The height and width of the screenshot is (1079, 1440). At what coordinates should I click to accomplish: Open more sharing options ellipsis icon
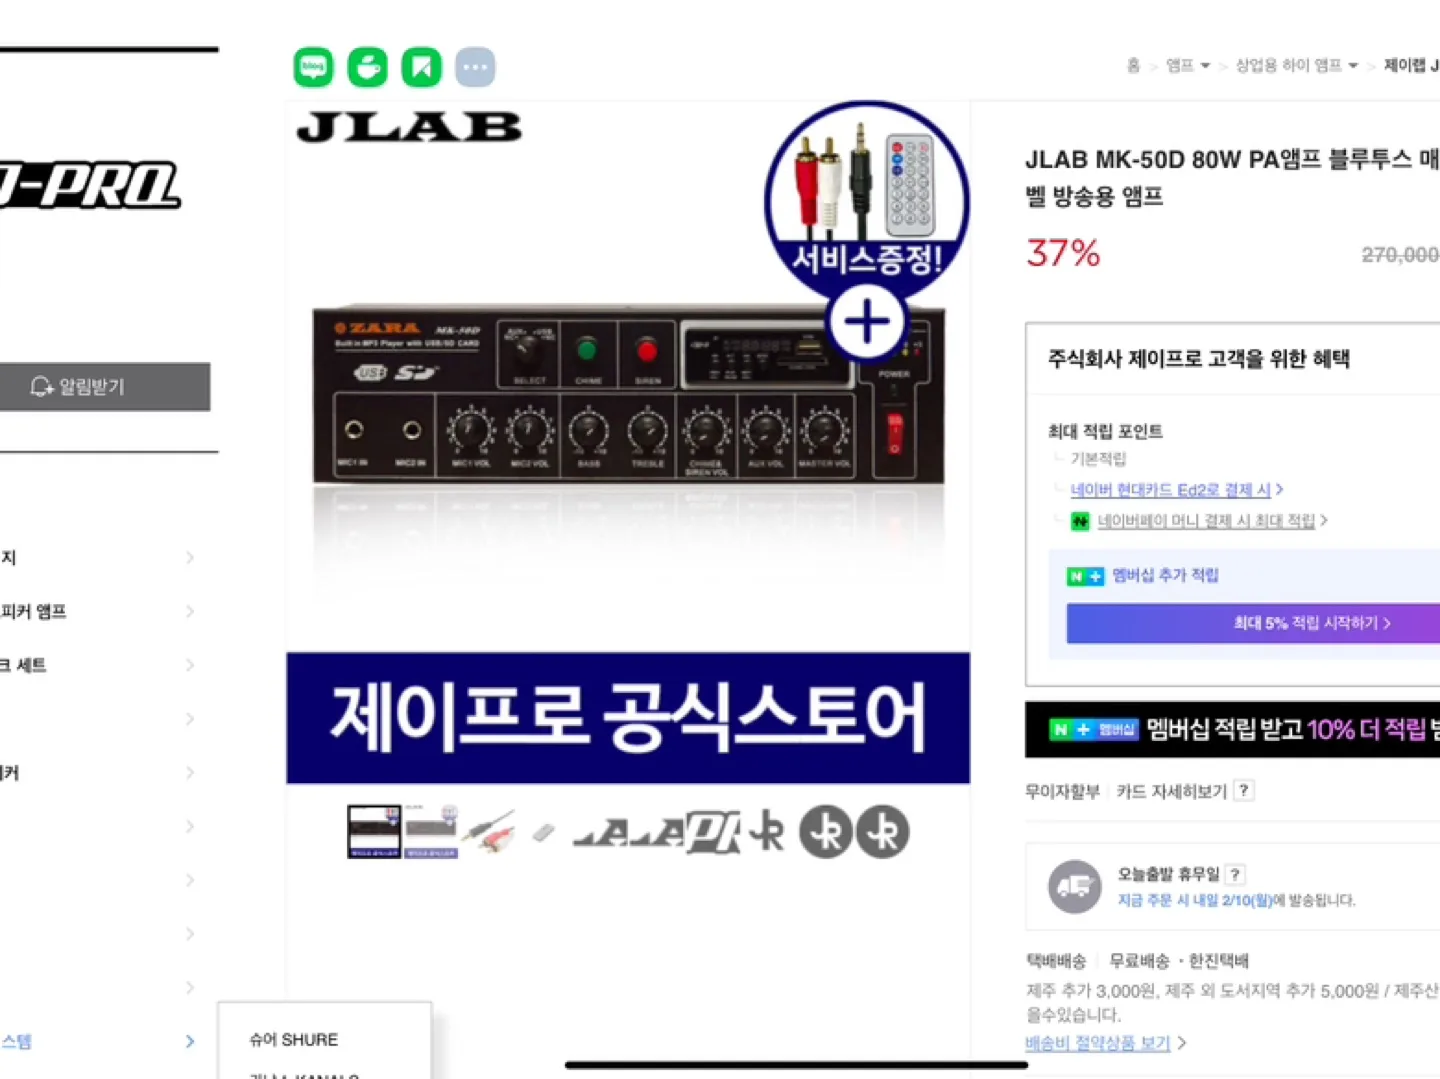pos(475,67)
